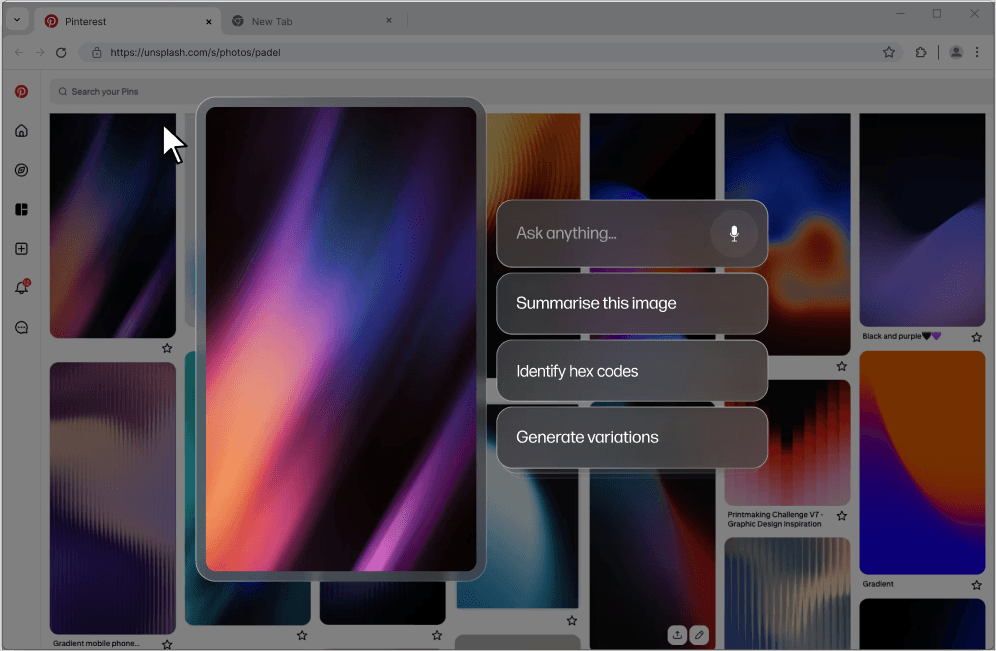The width and height of the screenshot is (996, 651).
Task: Open the browser profile icon
Action: click(x=955, y=53)
